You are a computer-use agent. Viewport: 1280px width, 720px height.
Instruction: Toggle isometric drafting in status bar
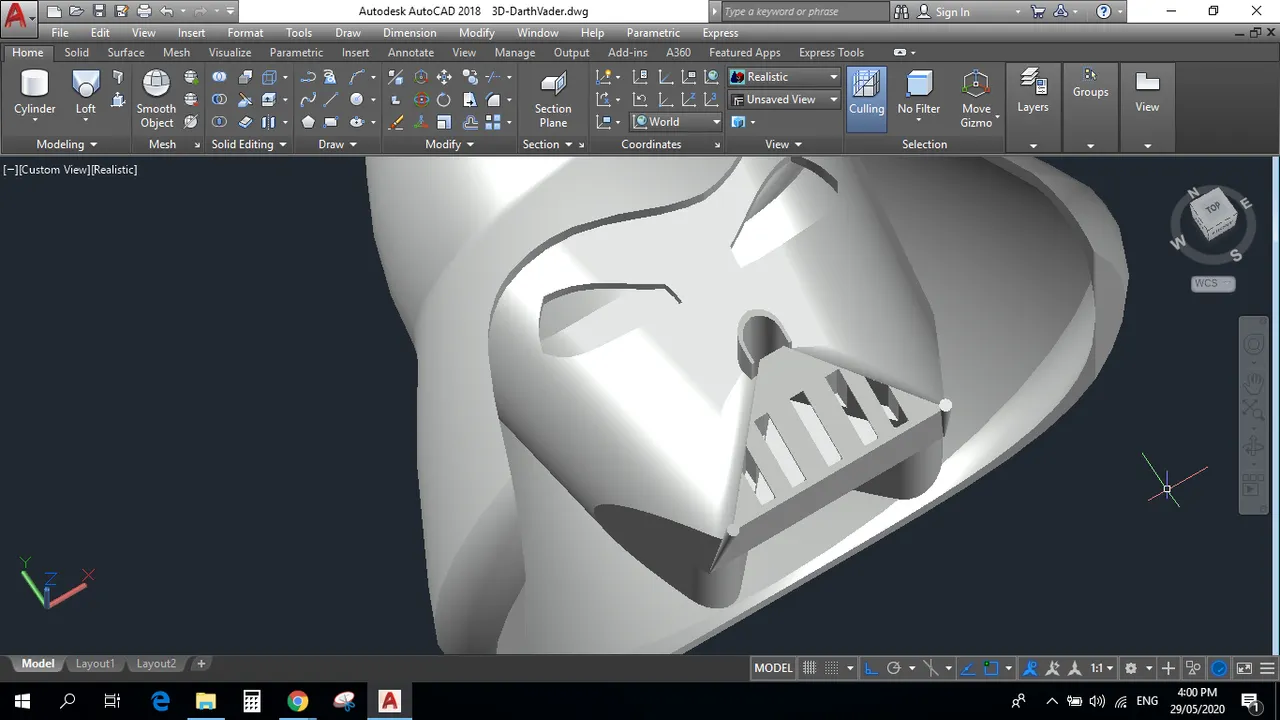click(931, 668)
